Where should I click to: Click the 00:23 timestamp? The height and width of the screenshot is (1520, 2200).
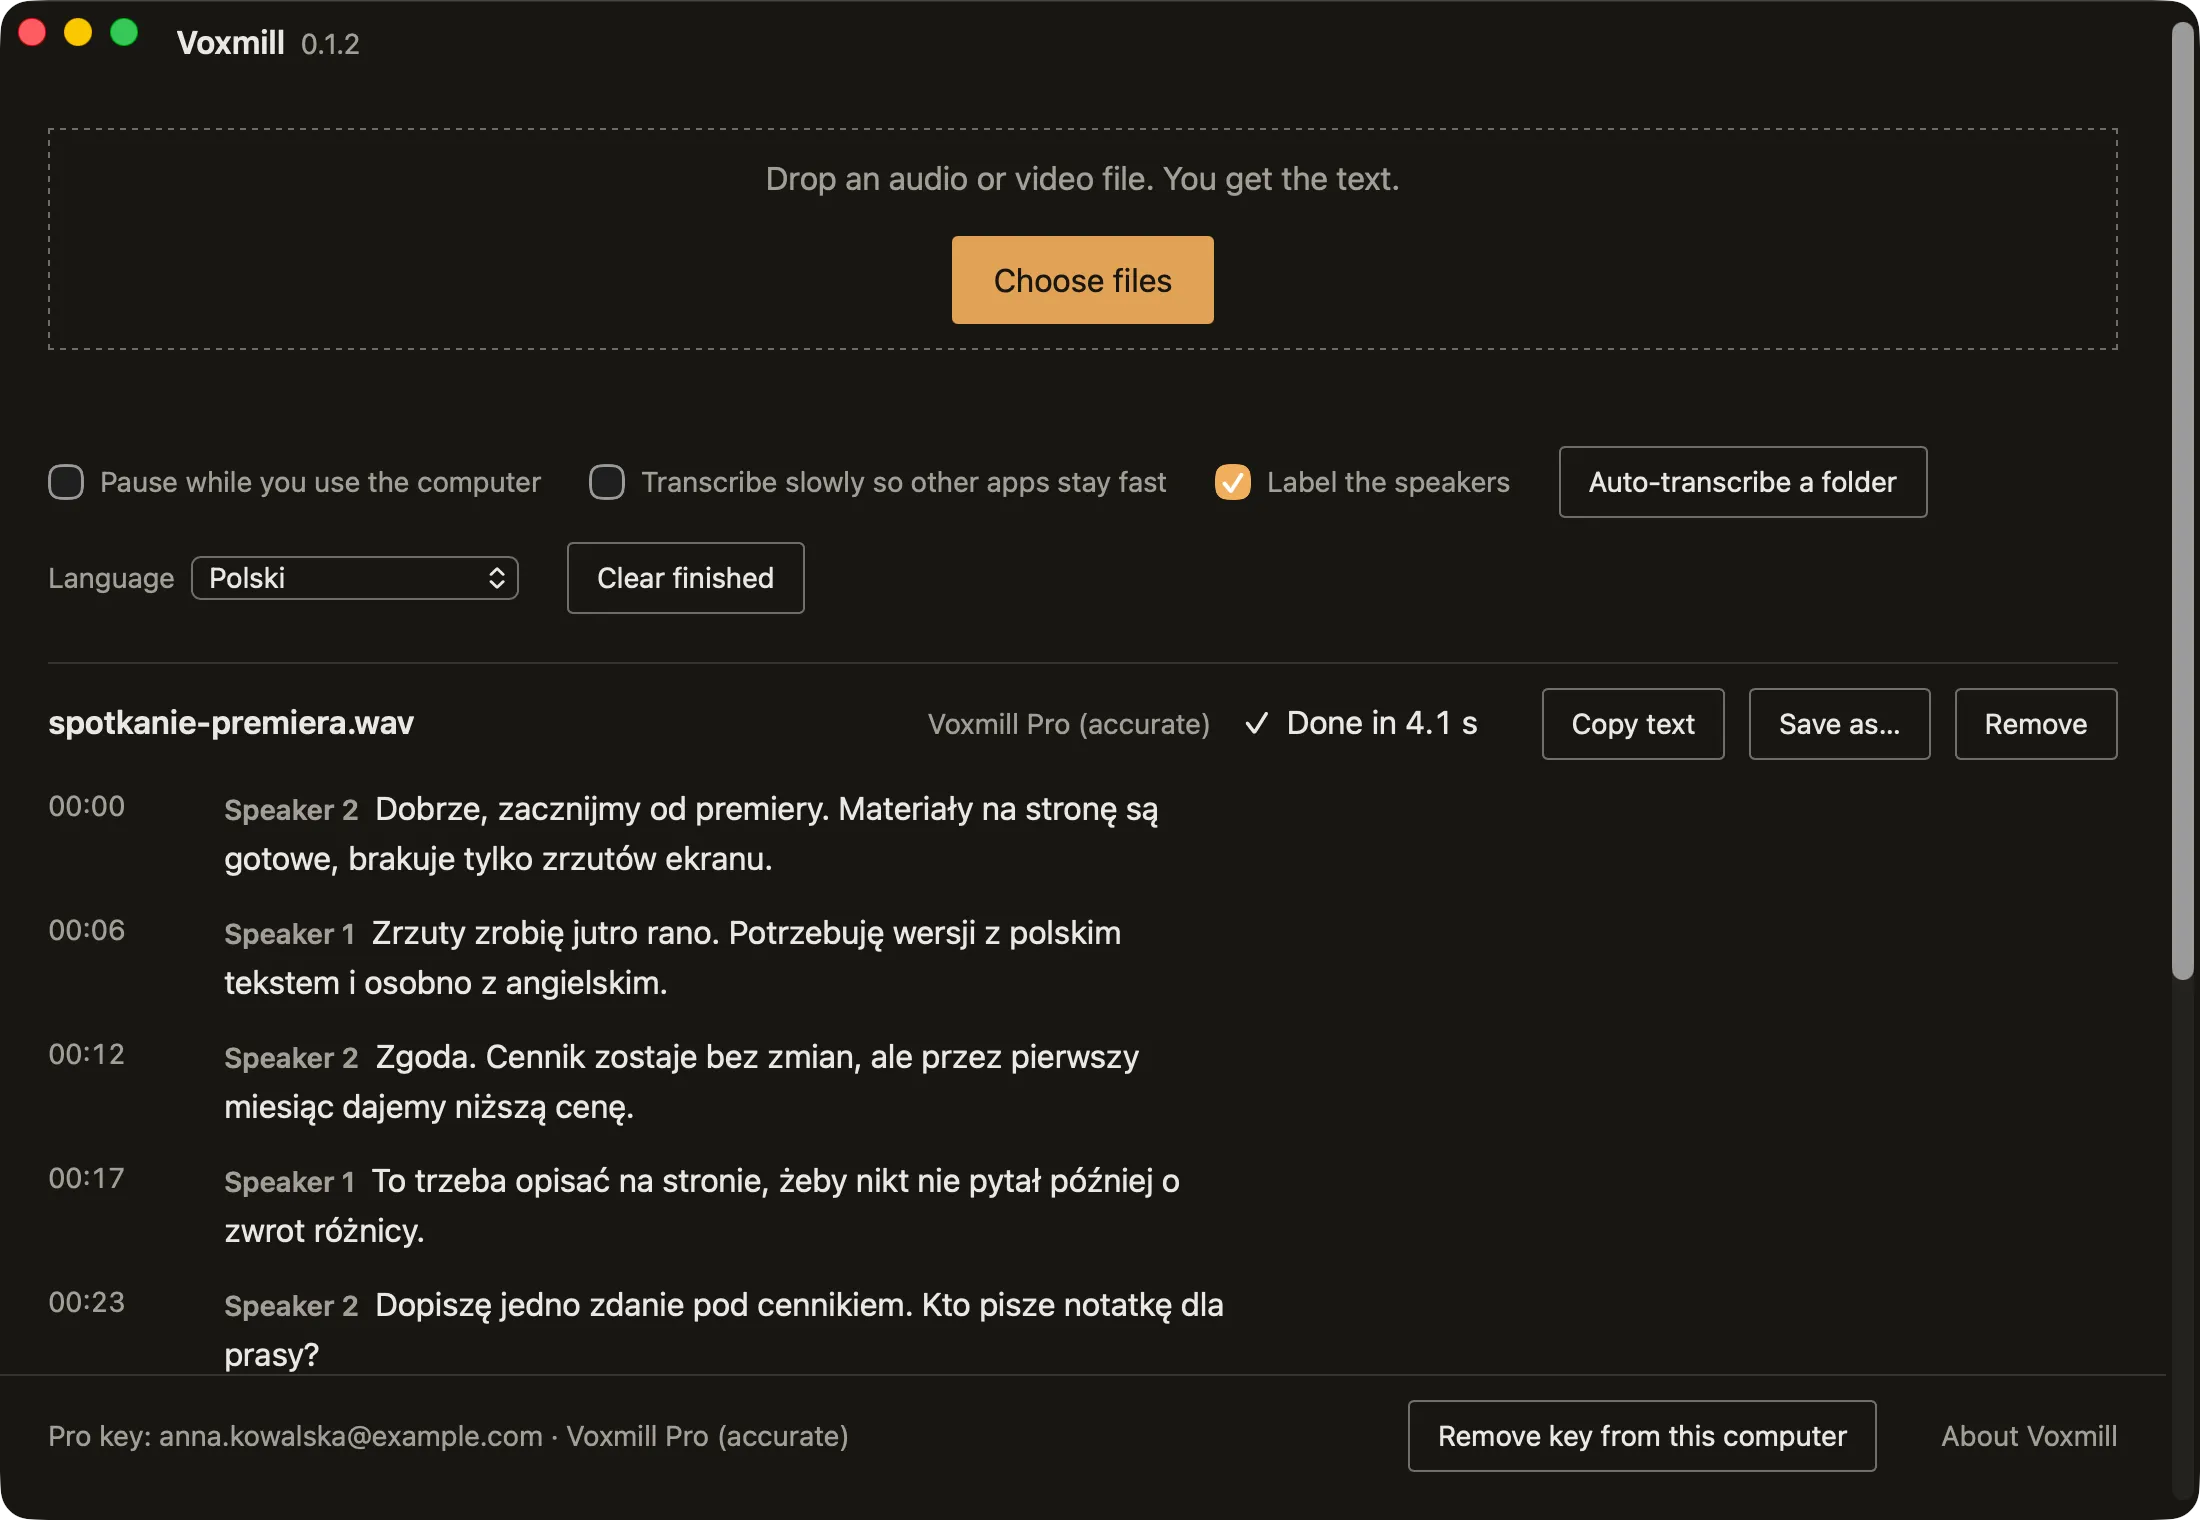pos(87,1302)
